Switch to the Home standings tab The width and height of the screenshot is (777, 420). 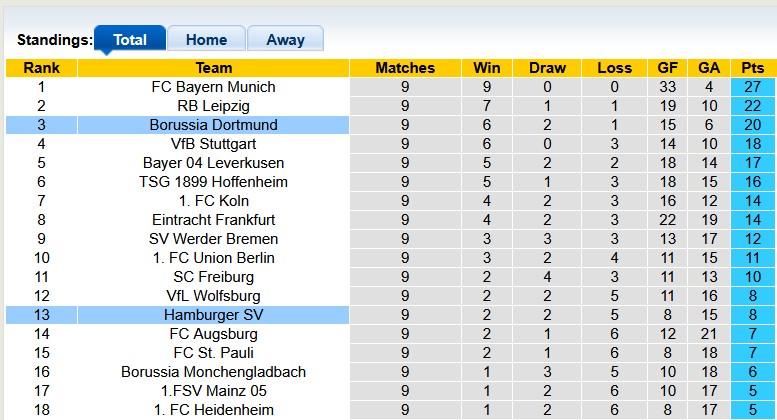(206, 40)
